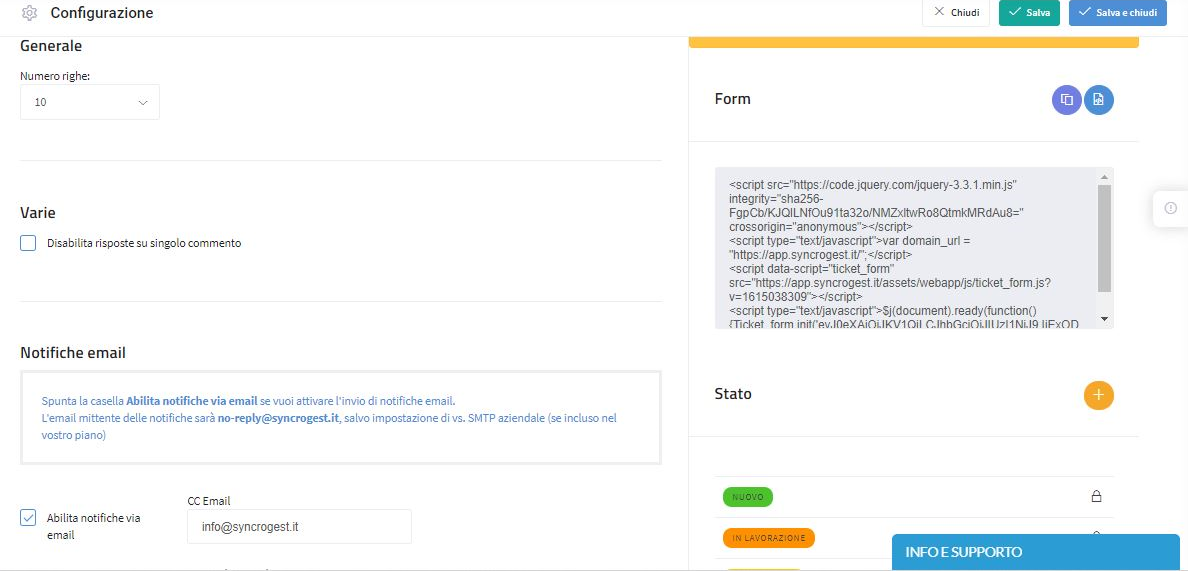Click the green Salva button
Viewport: 1188px width, 571px height.
point(1029,13)
